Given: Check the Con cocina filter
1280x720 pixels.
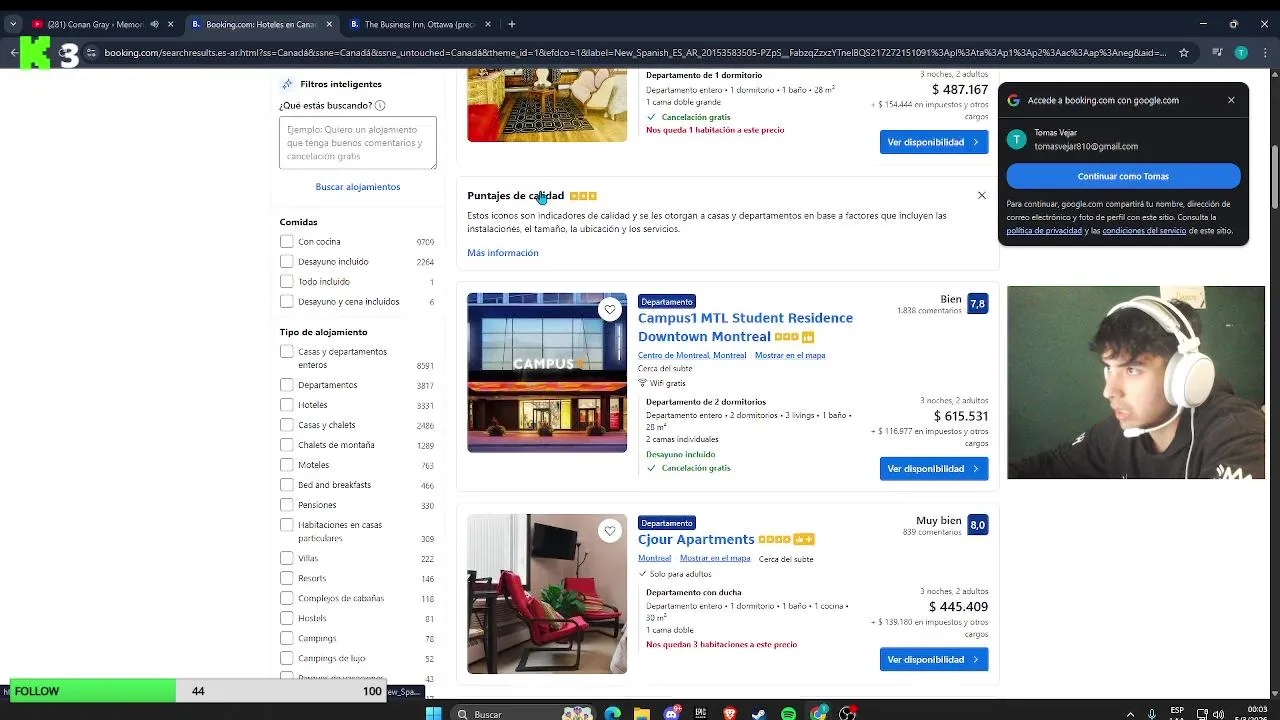Looking at the screenshot, I should coord(287,241).
